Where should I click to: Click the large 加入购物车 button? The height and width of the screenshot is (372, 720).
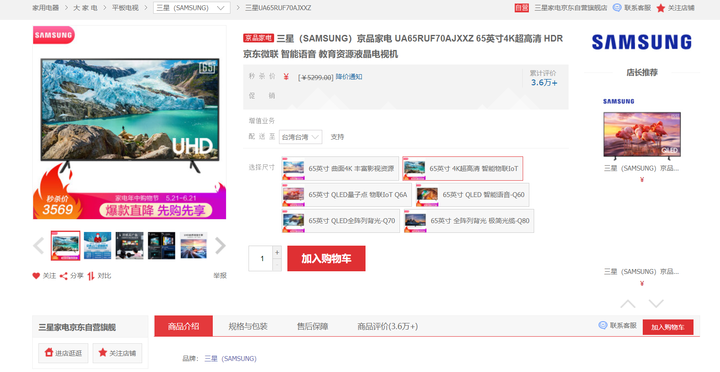326,259
